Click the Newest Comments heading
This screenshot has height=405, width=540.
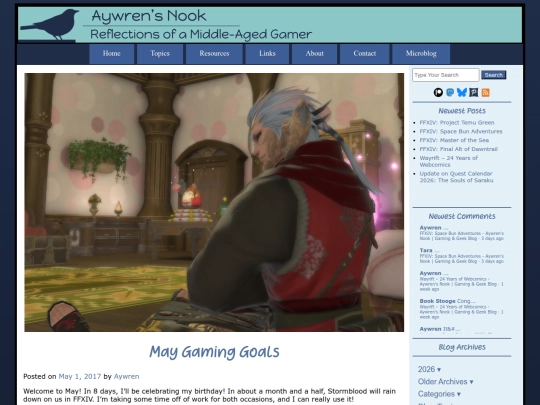click(x=462, y=216)
